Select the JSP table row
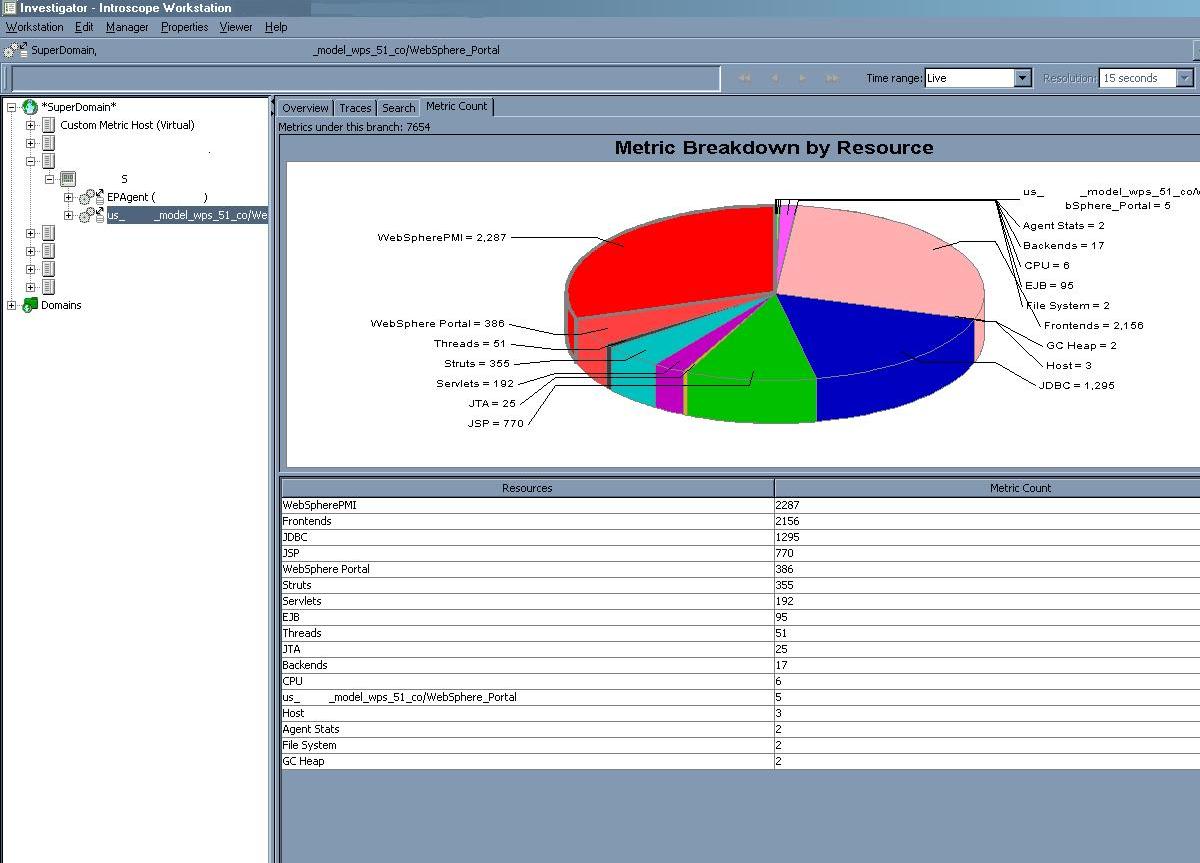The image size is (1200, 863). pos(740,553)
